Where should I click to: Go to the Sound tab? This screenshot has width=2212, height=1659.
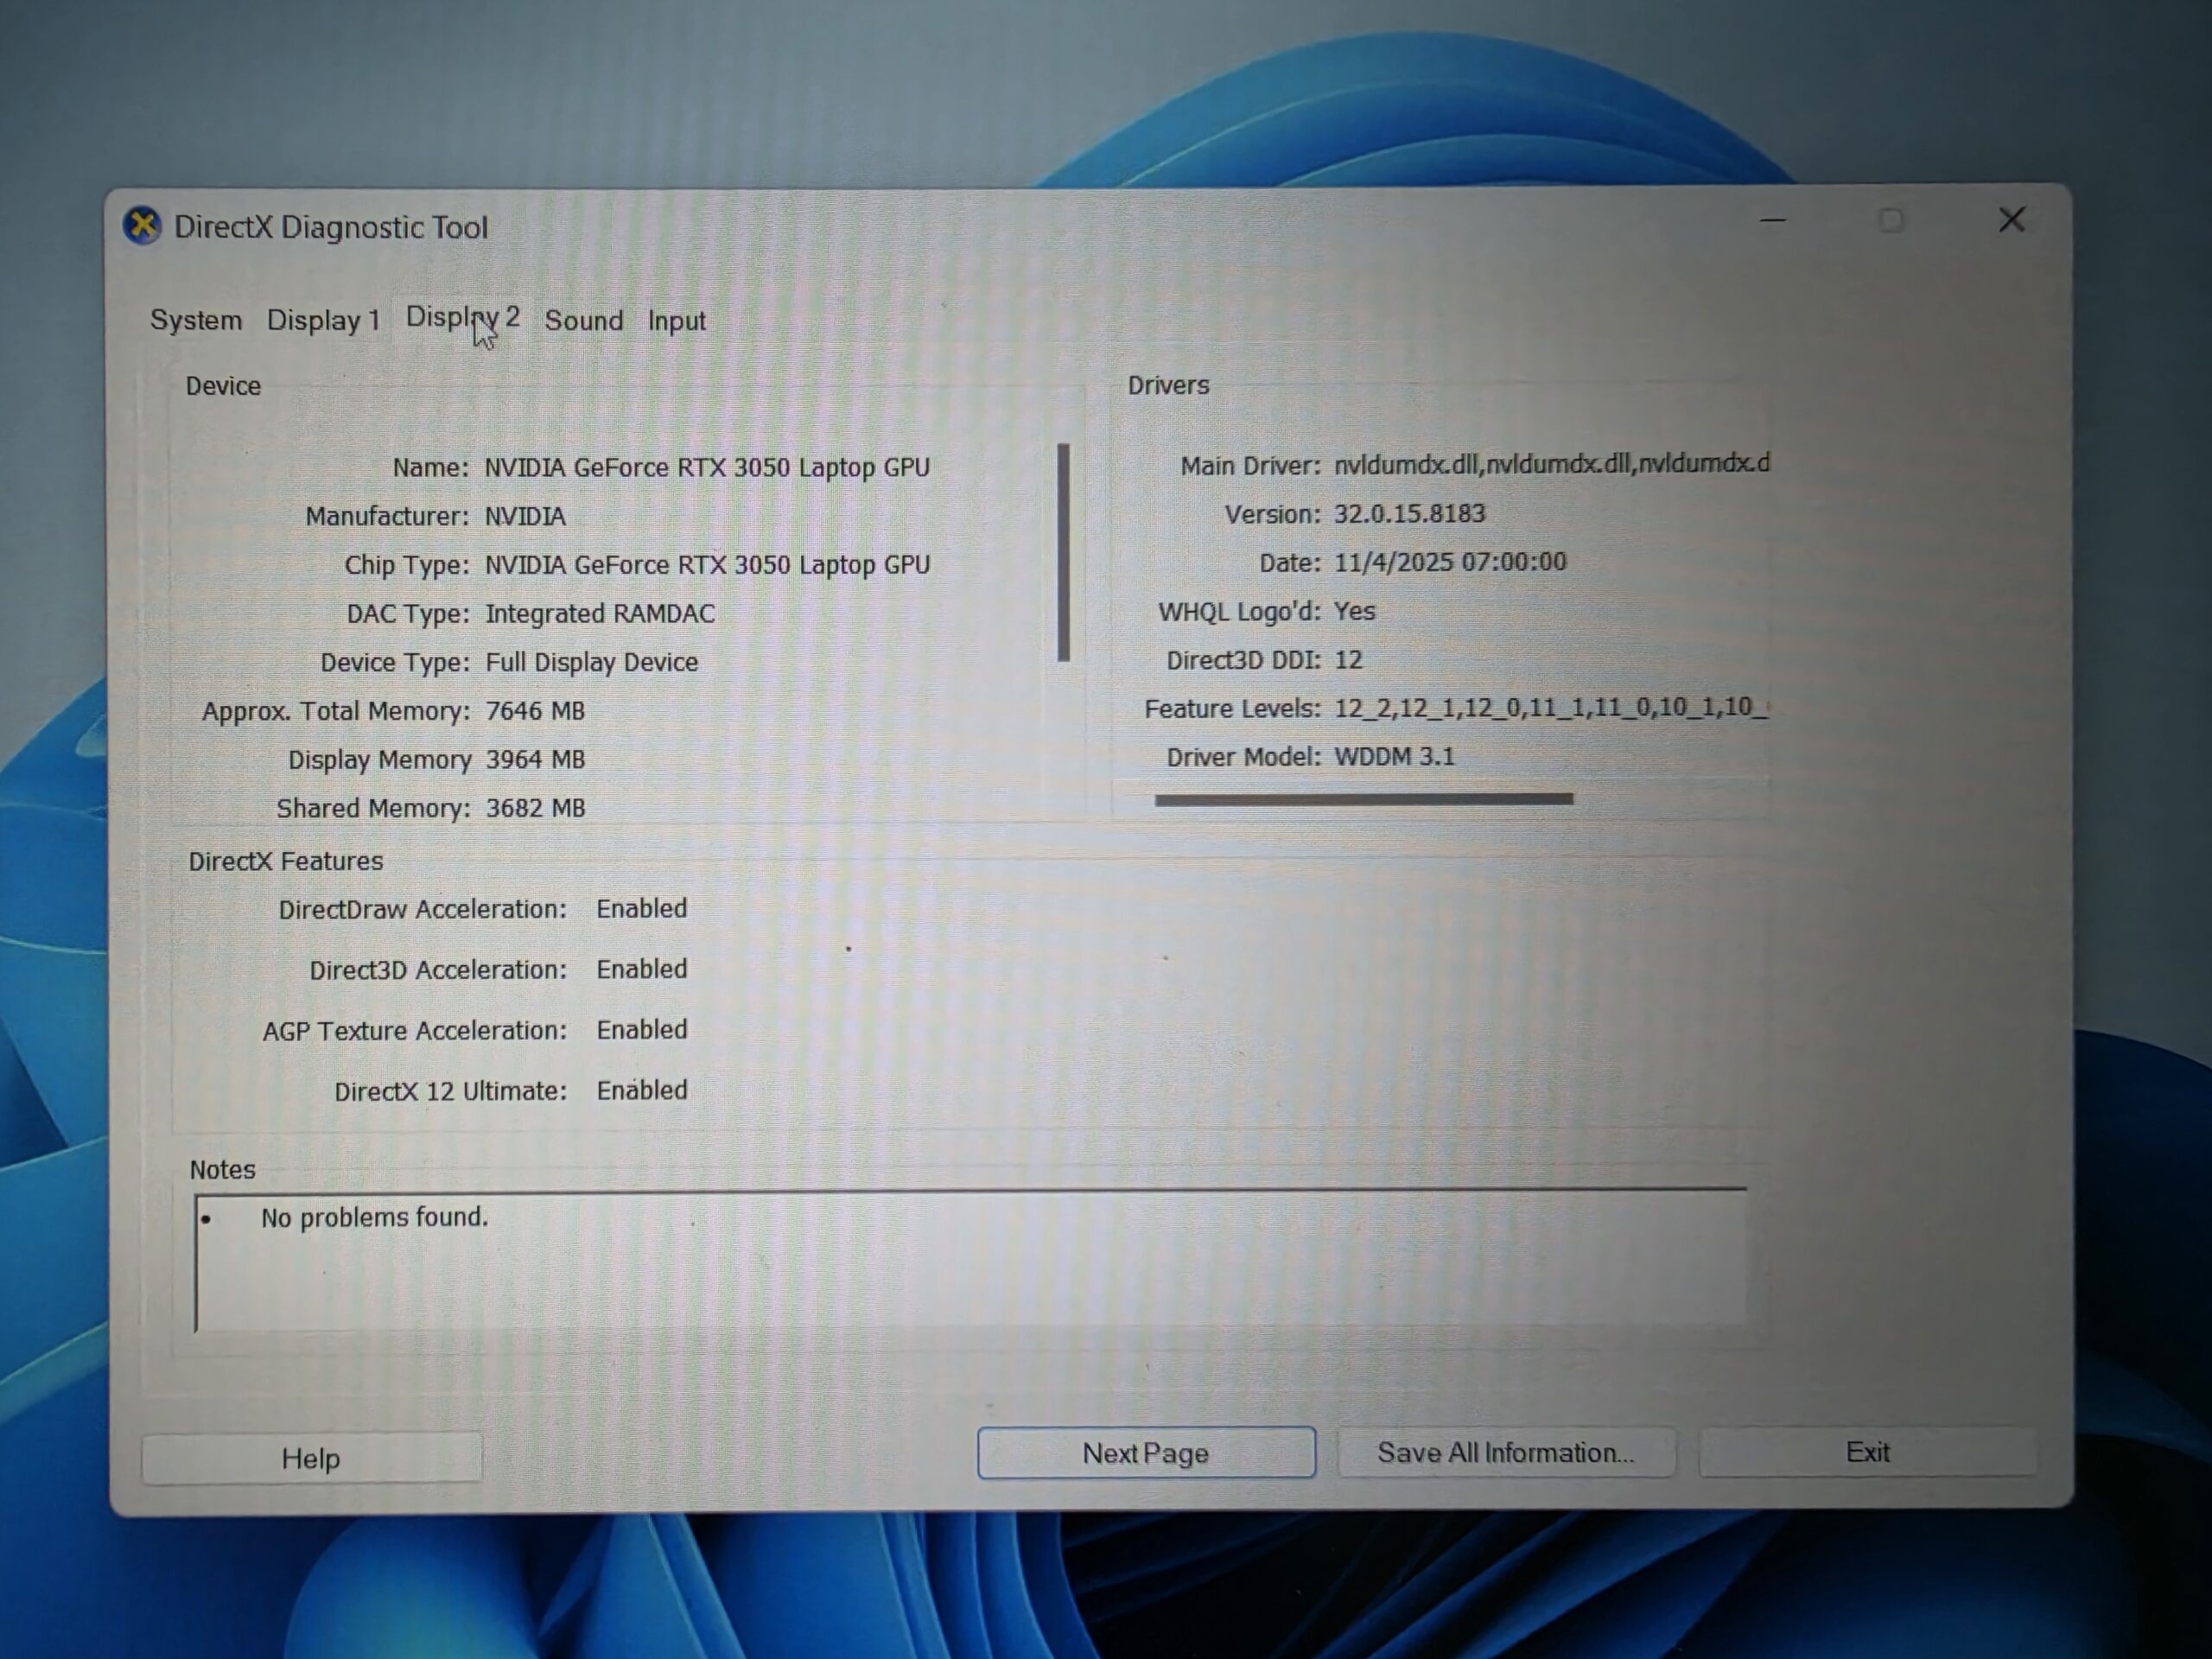coord(583,320)
